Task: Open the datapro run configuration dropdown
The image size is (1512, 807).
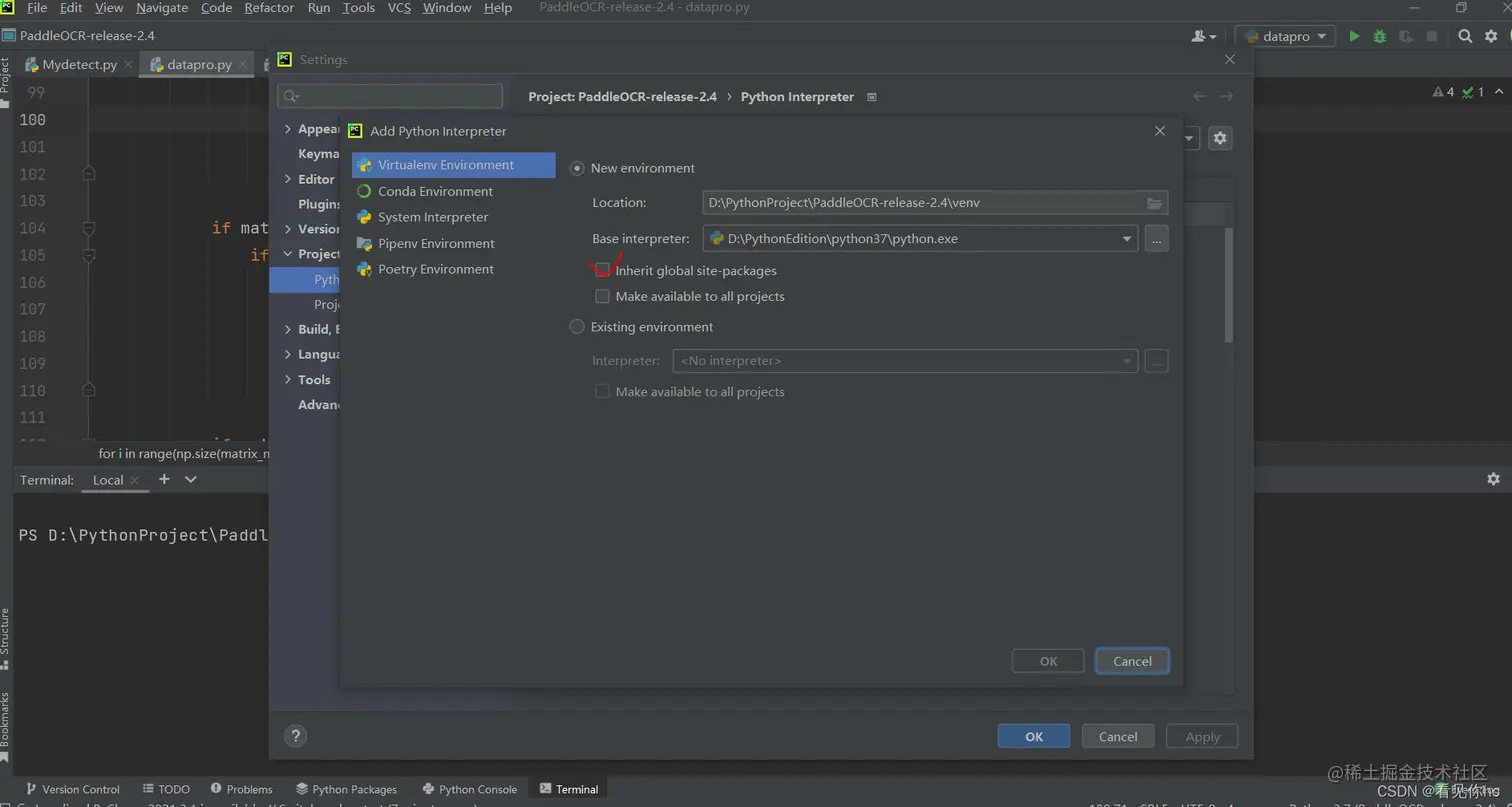Action: click(1286, 36)
